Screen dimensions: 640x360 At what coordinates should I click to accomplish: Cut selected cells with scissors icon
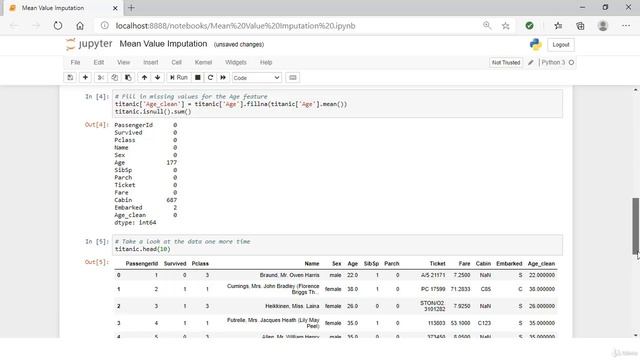coord(101,78)
